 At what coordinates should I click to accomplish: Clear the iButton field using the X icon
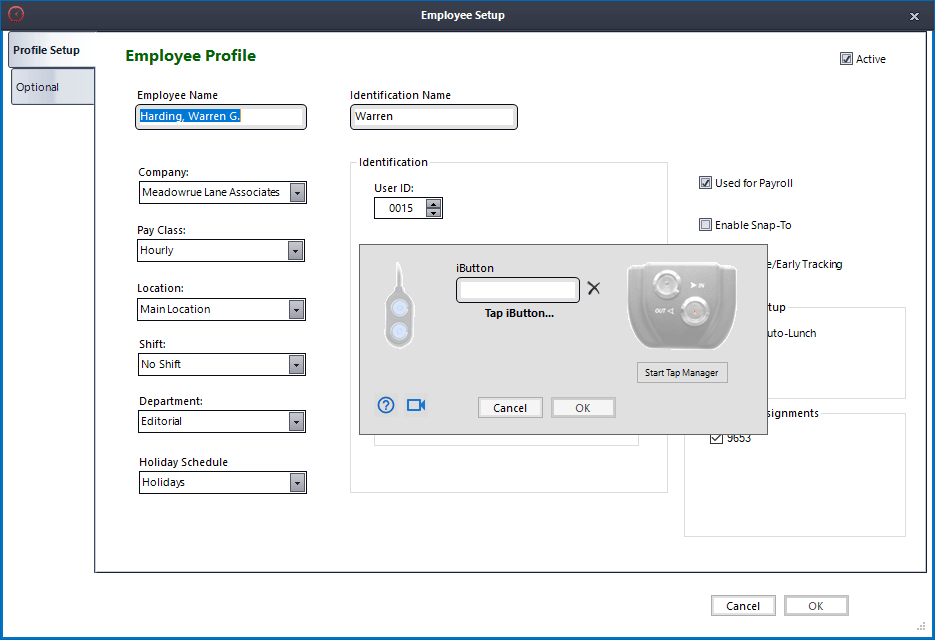(x=594, y=289)
